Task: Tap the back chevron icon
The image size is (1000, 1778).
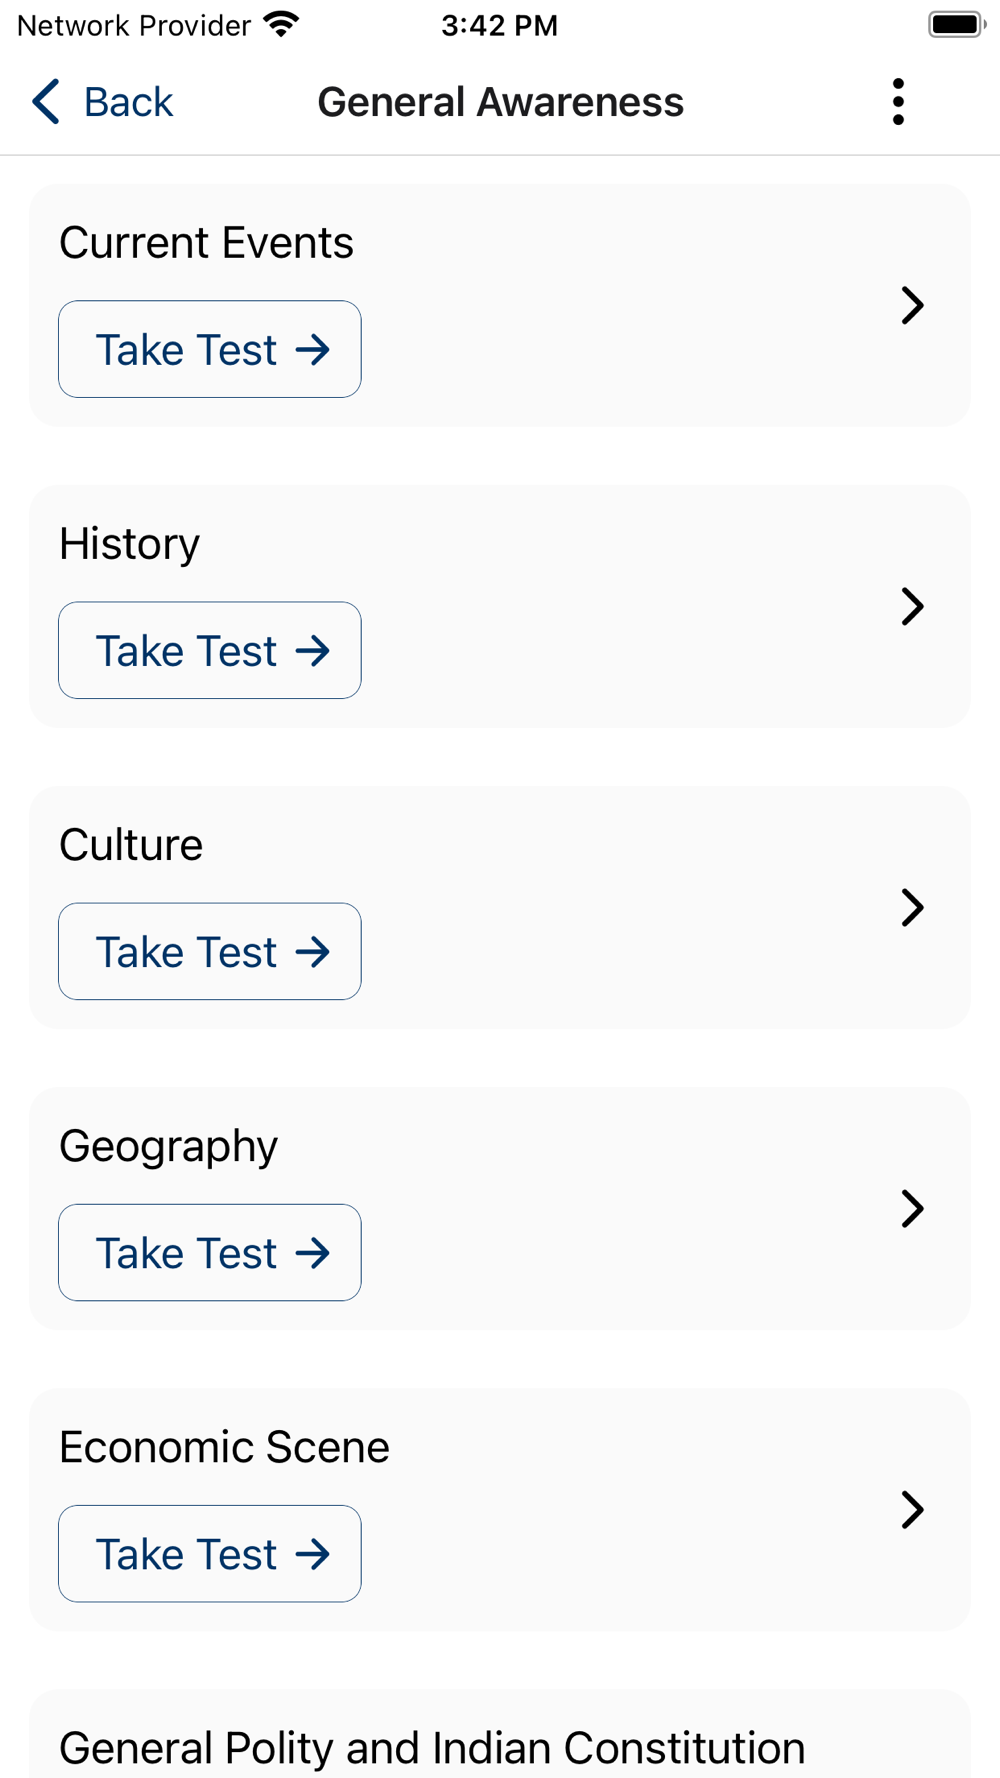Action: tap(46, 102)
